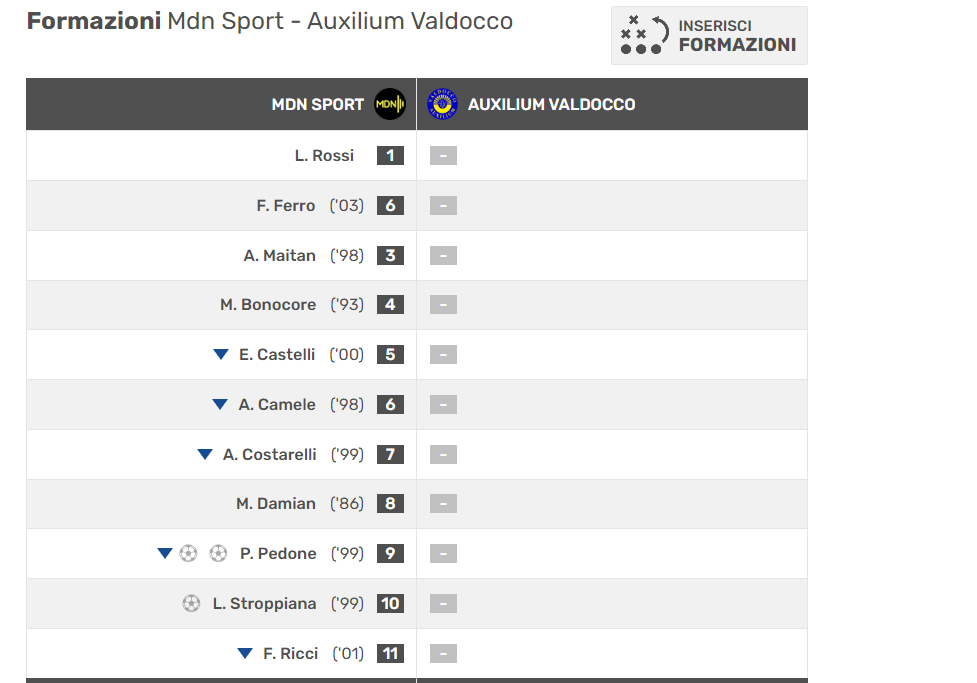Viewport: 977px width, 683px height.
Task: Click substitution arrow beside A. Camele
Action: [220, 404]
